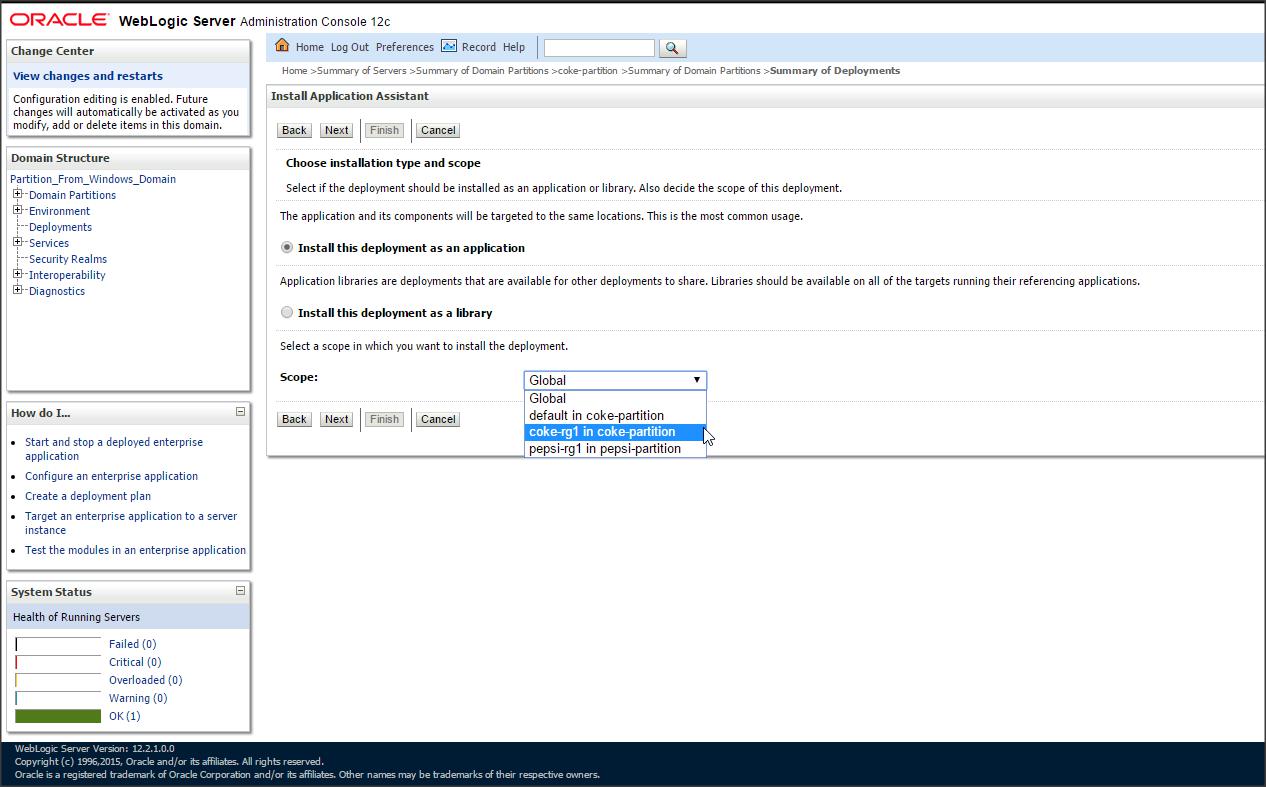Screen dimensions: 1266x787
Task: Click the top Cancel button
Action: 438,130
